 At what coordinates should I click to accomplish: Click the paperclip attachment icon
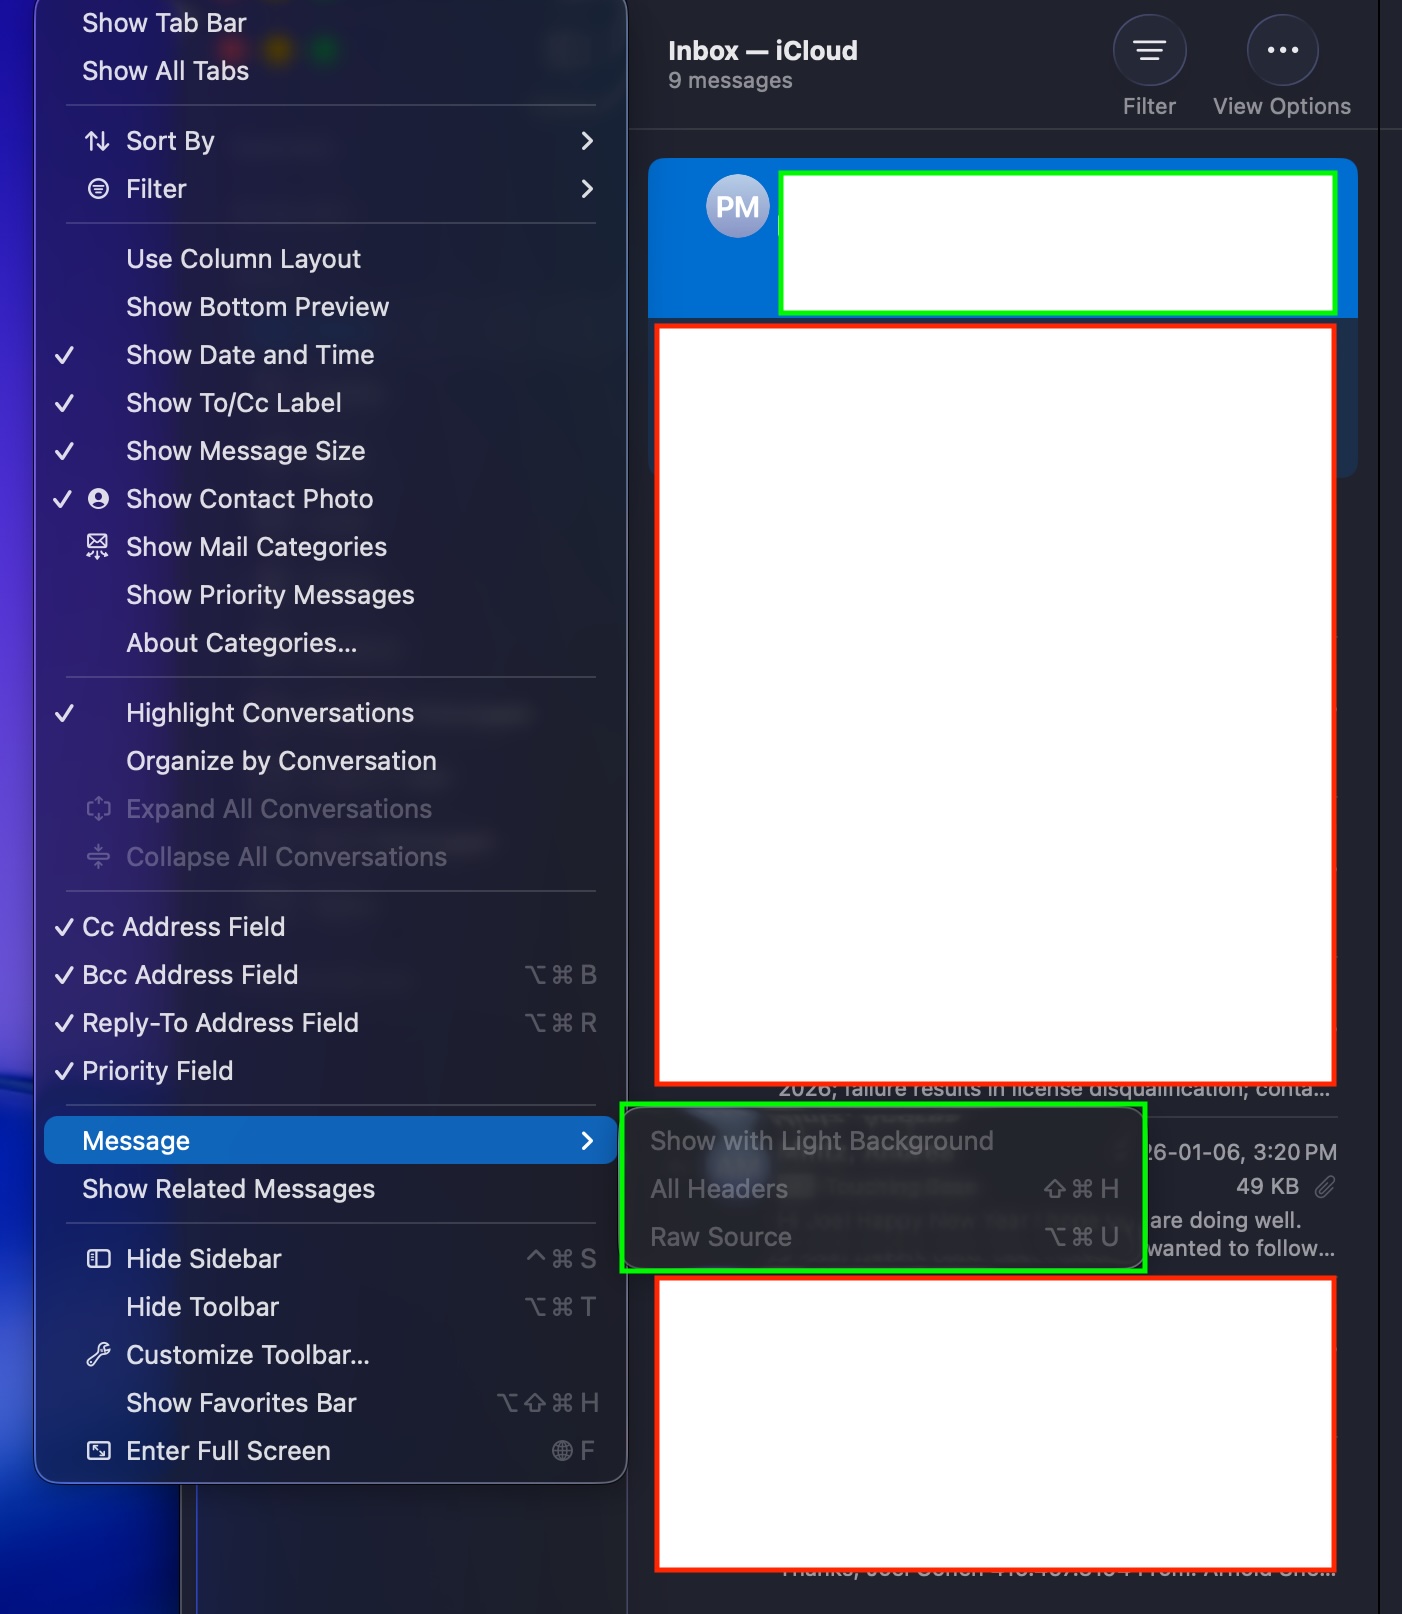tap(1324, 1187)
